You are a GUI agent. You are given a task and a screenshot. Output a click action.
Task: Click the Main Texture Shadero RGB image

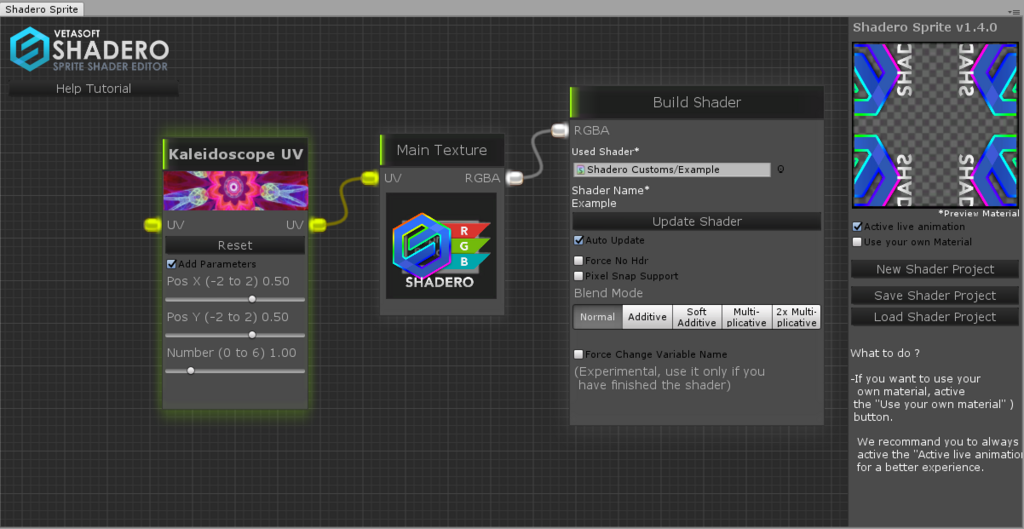[441, 246]
